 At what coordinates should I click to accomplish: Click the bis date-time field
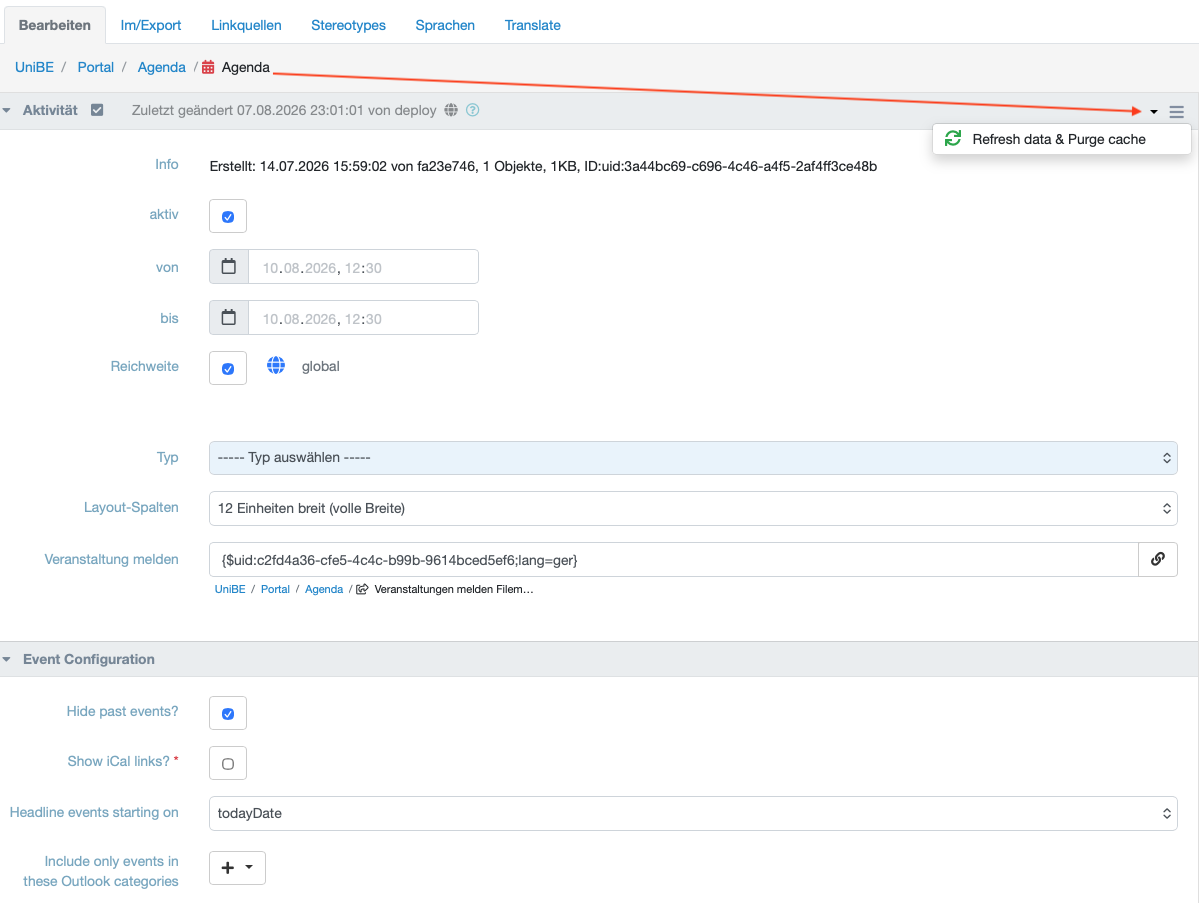(363, 318)
